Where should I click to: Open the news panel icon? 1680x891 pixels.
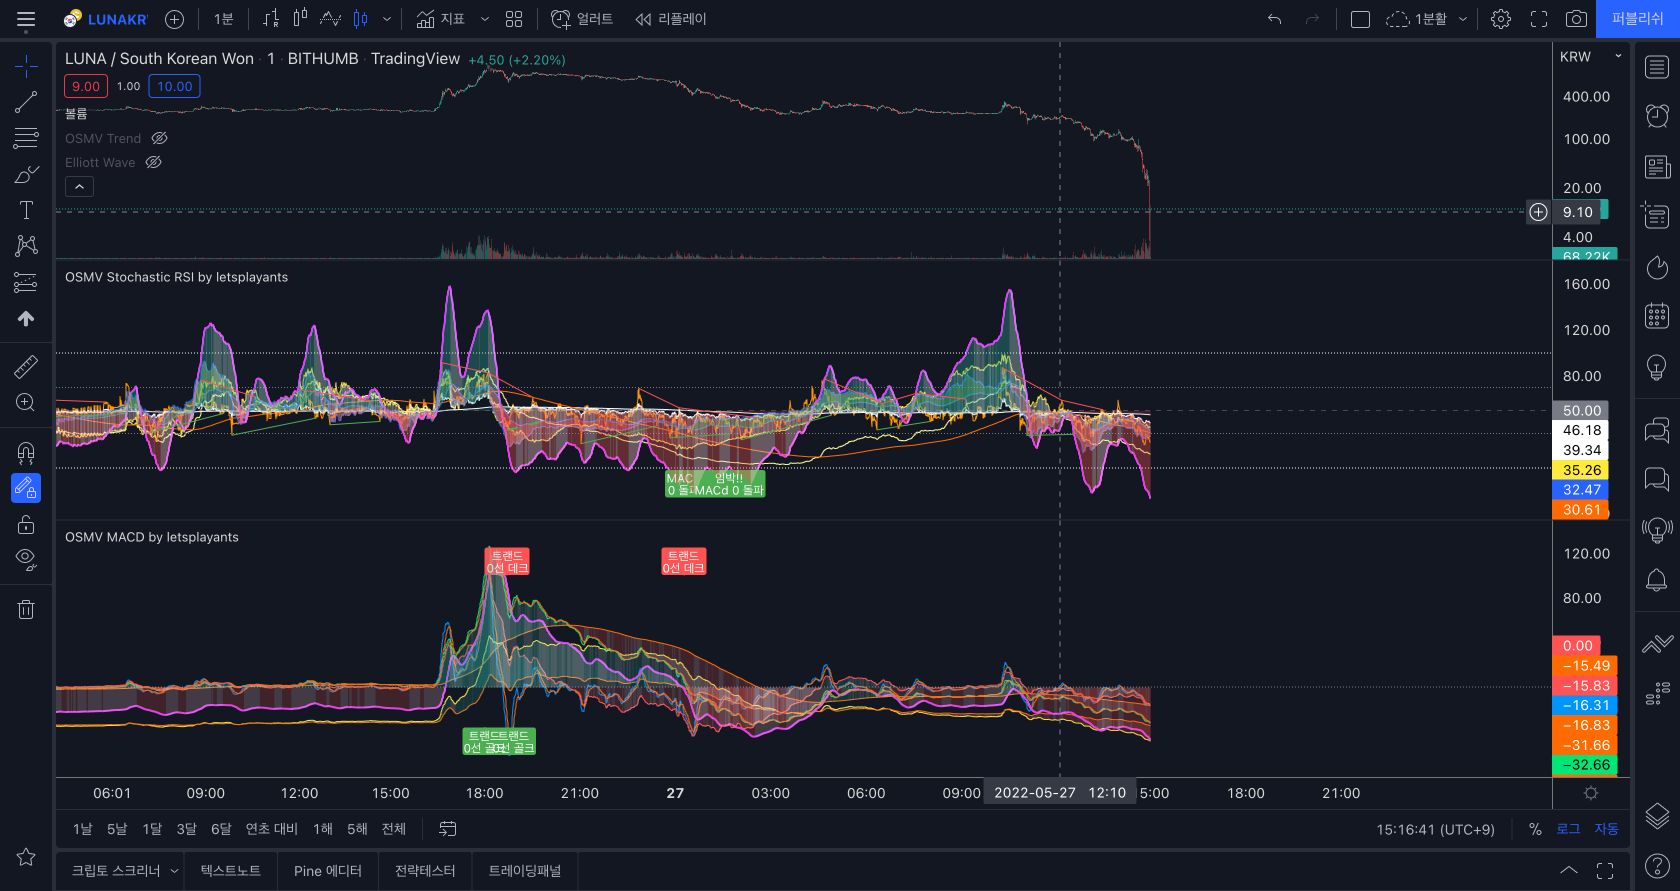pyautogui.click(x=1657, y=166)
